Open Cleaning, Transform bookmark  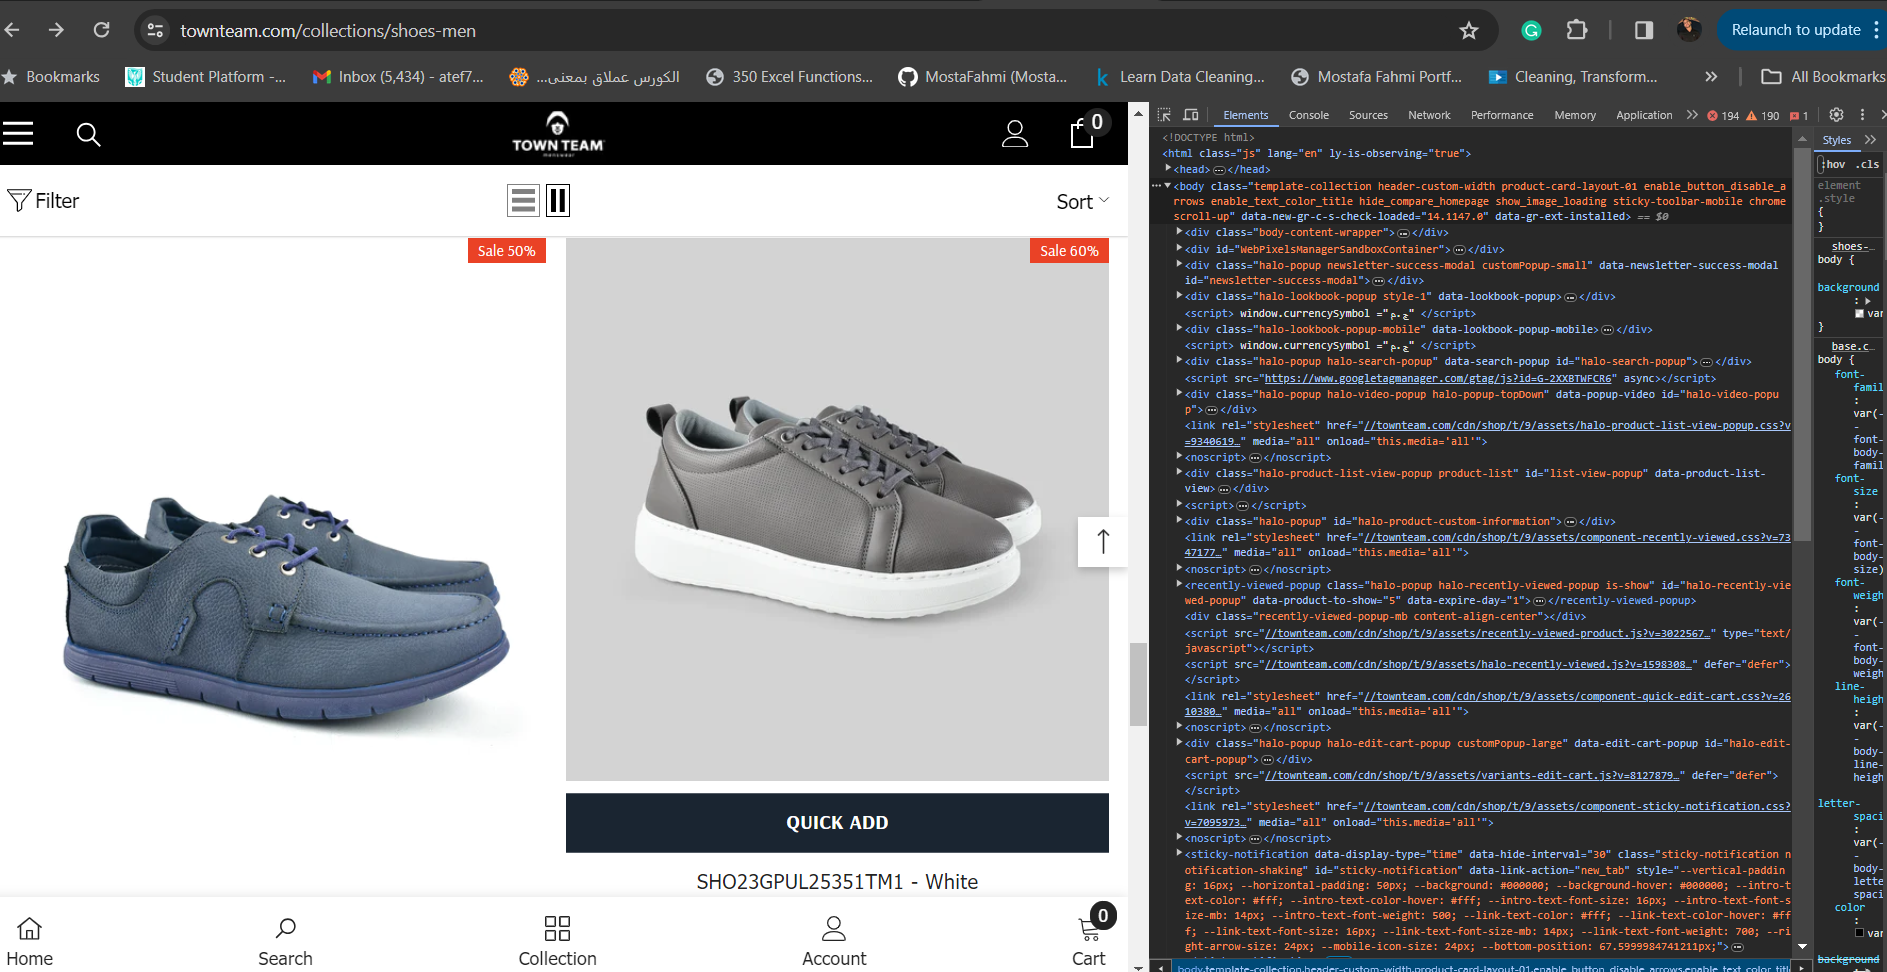1573,77
